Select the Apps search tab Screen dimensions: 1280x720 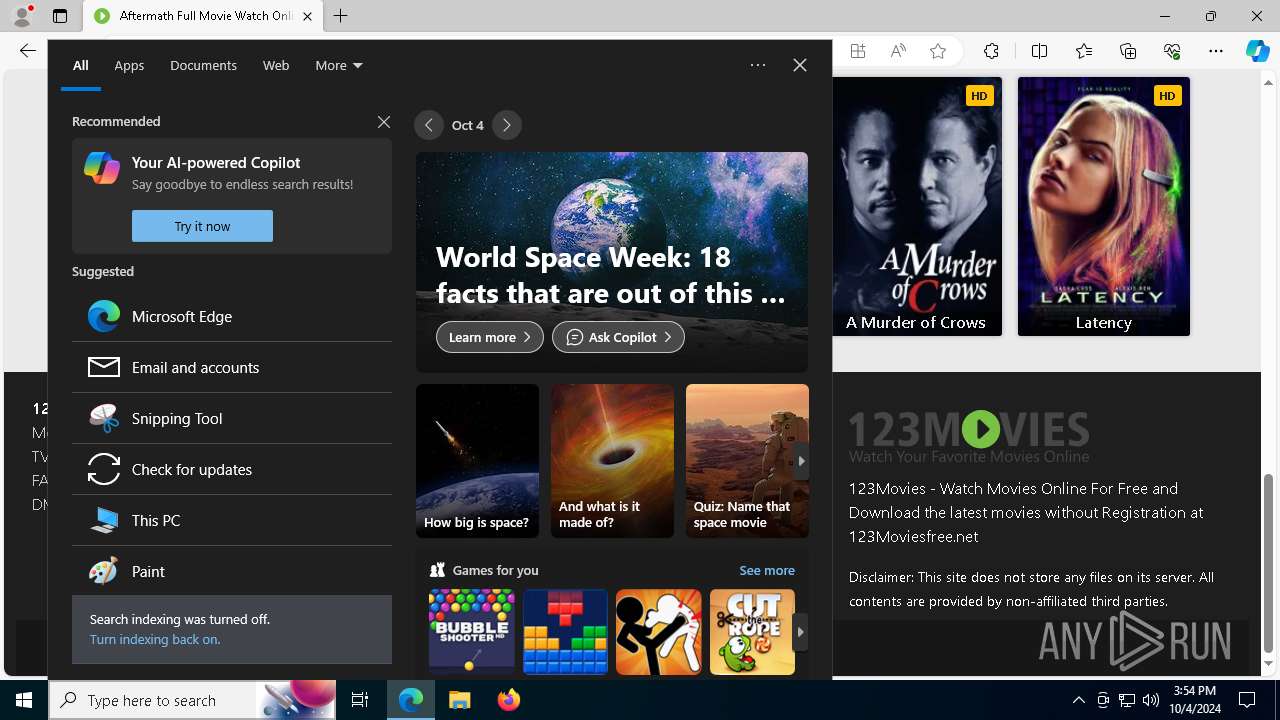point(129,65)
